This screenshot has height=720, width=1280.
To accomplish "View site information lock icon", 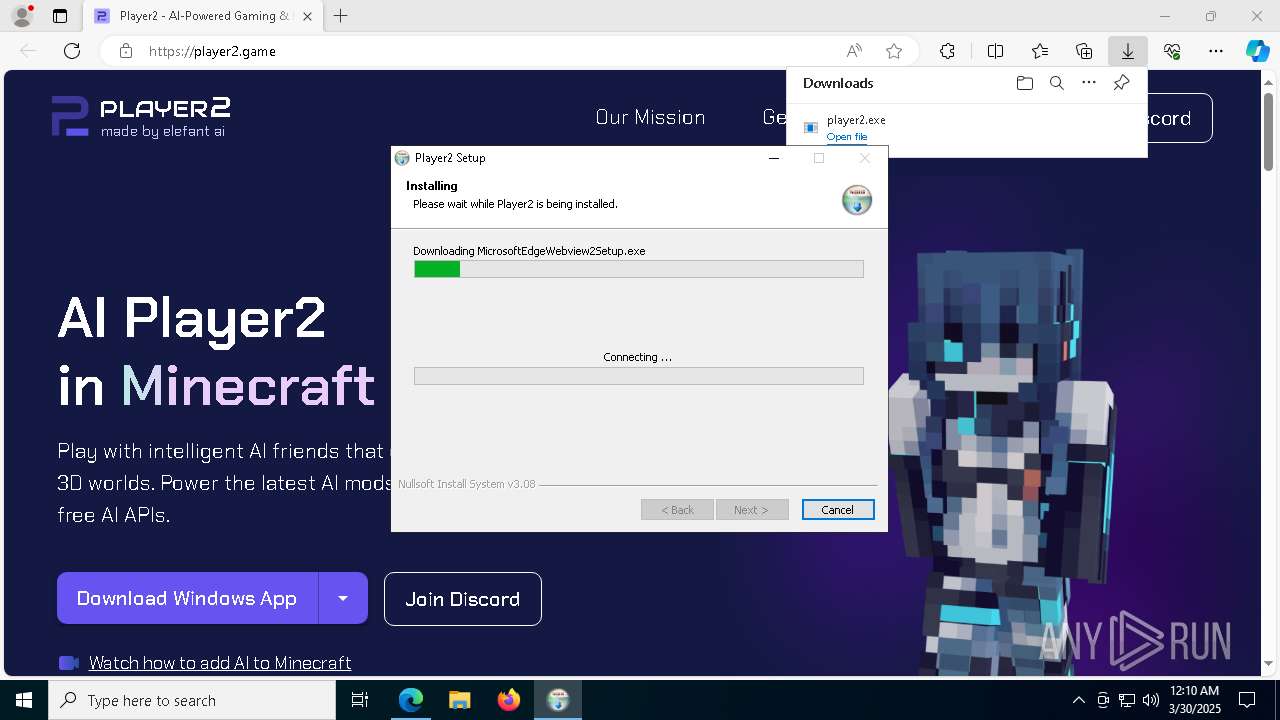I will click(x=126, y=51).
